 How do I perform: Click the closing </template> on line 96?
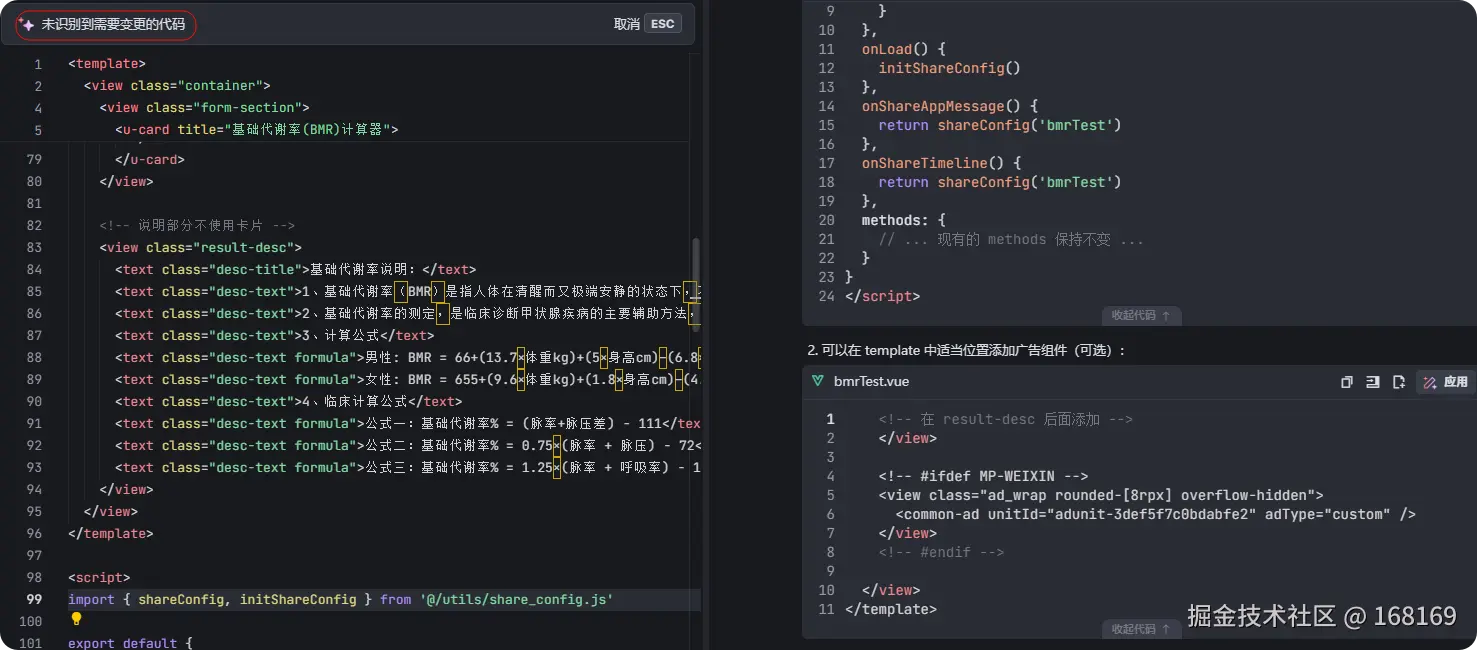pos(111,534)
